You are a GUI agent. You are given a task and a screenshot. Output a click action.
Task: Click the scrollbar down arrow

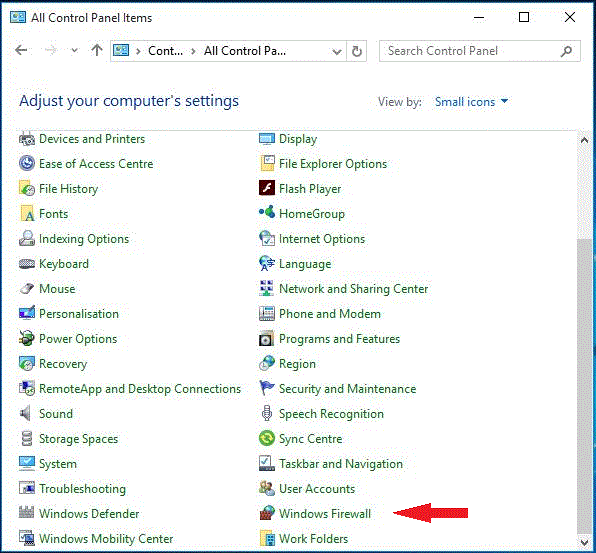(584, 542)
